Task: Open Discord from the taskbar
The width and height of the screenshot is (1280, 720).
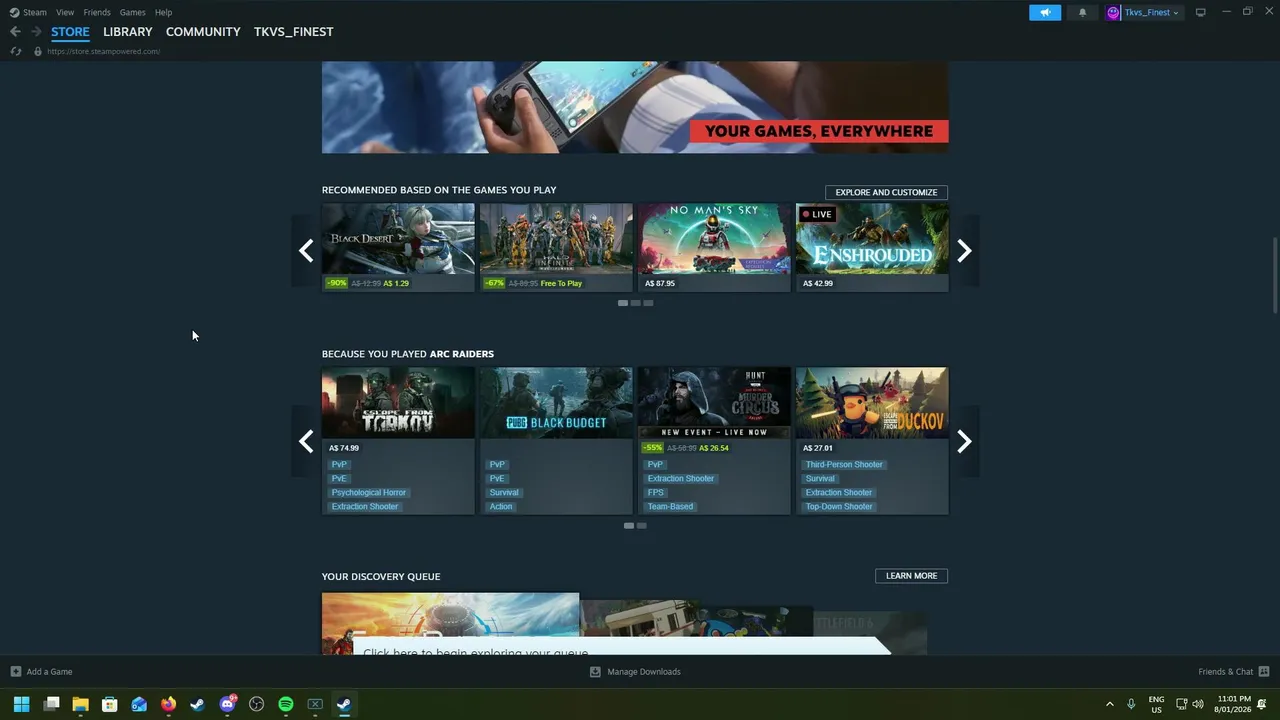Action: coord(227,704)
